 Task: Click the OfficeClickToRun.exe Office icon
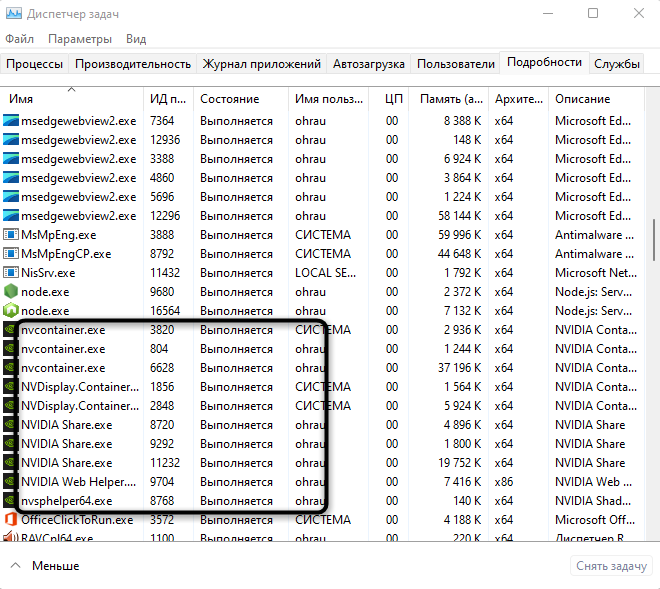tap(11, 519)
